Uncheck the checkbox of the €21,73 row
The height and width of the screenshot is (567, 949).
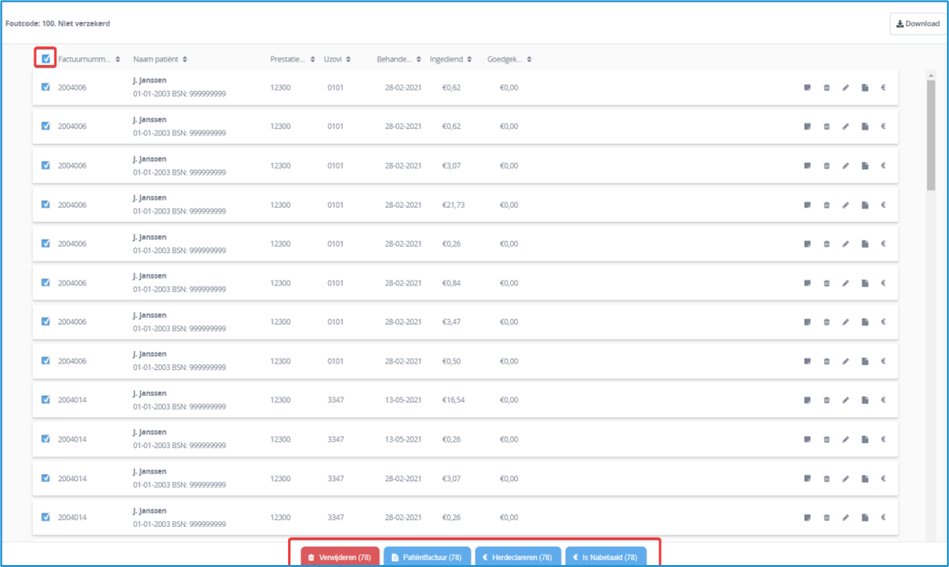(46, 204)
